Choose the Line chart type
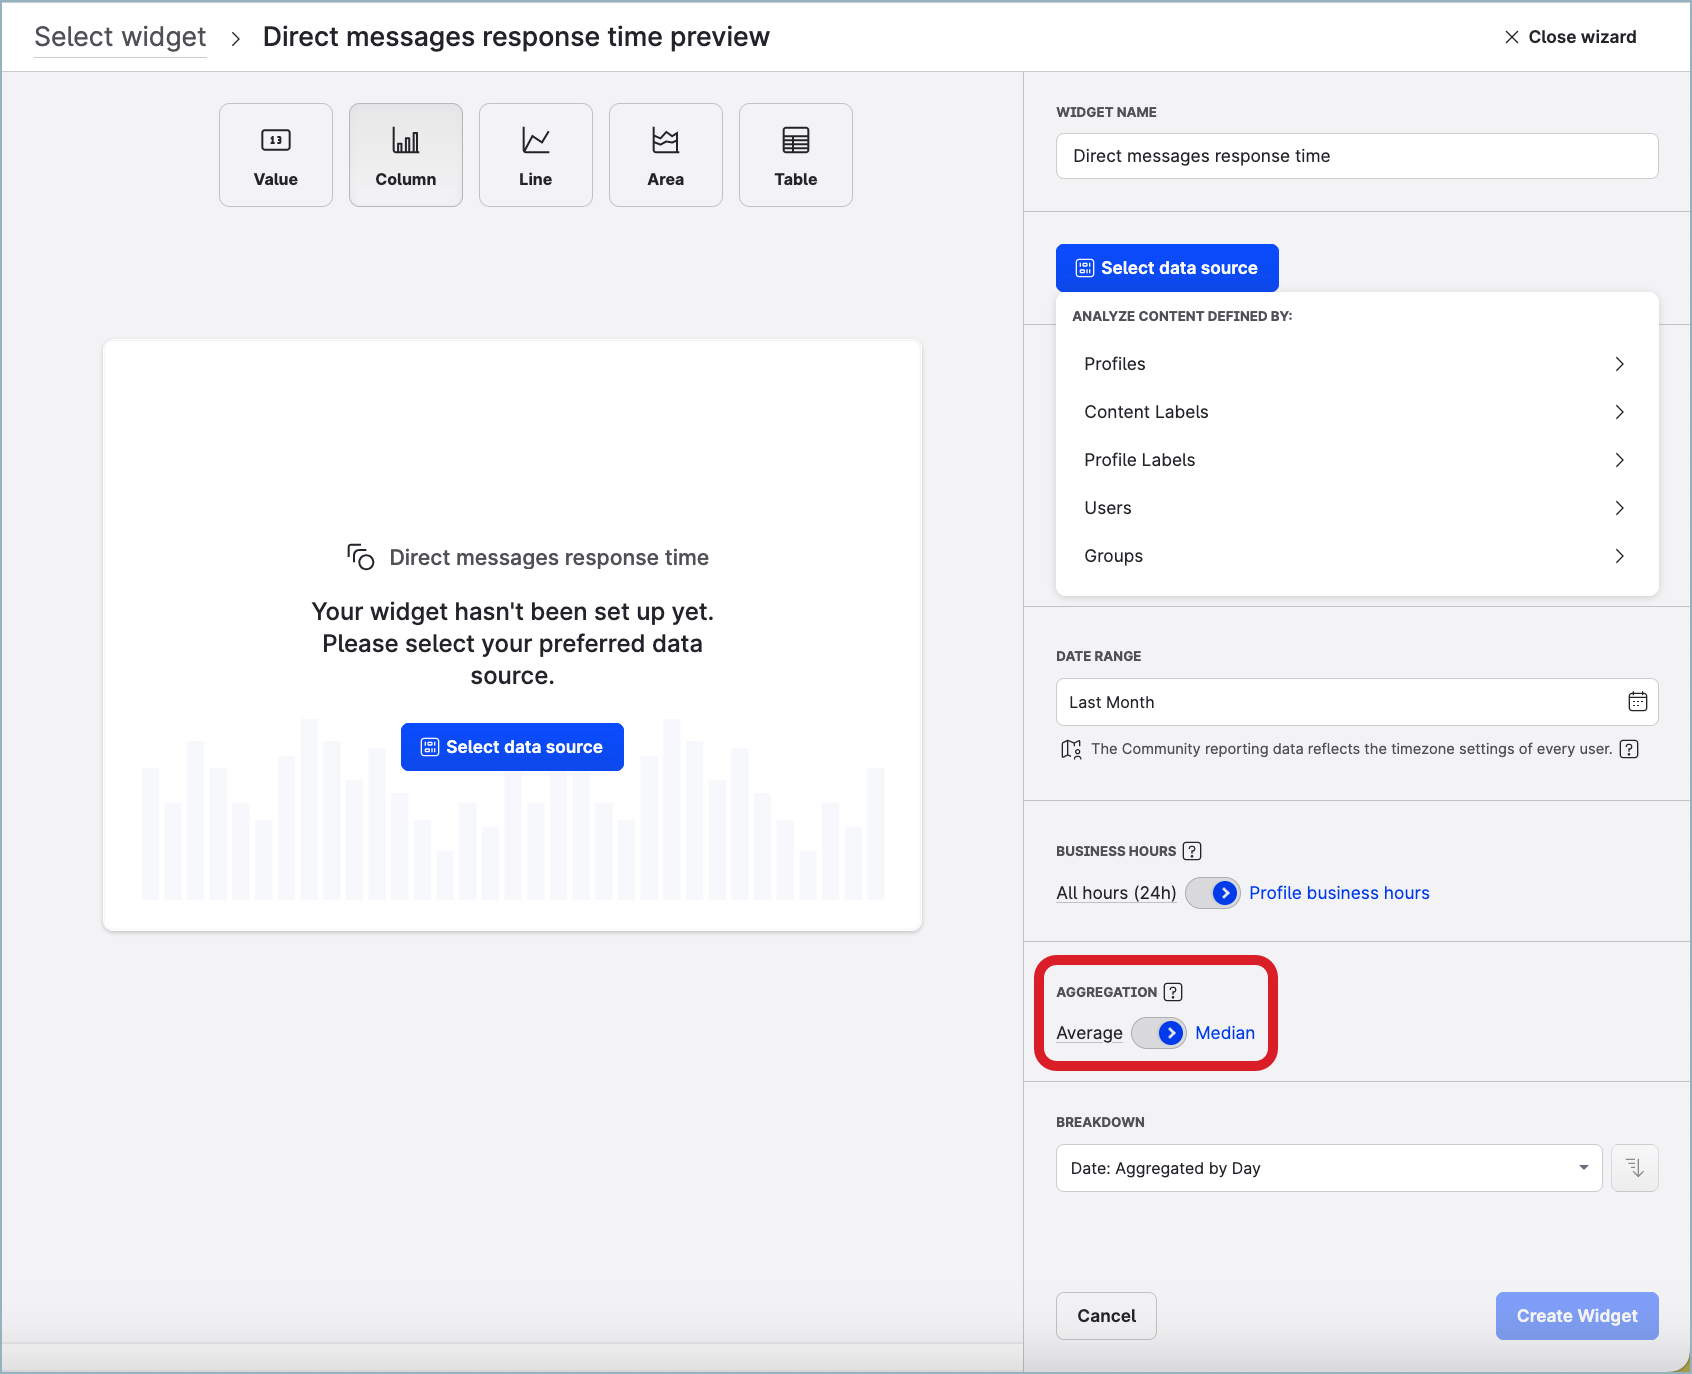Viewport: 1692px width, 1374px height. pos(535,155)
